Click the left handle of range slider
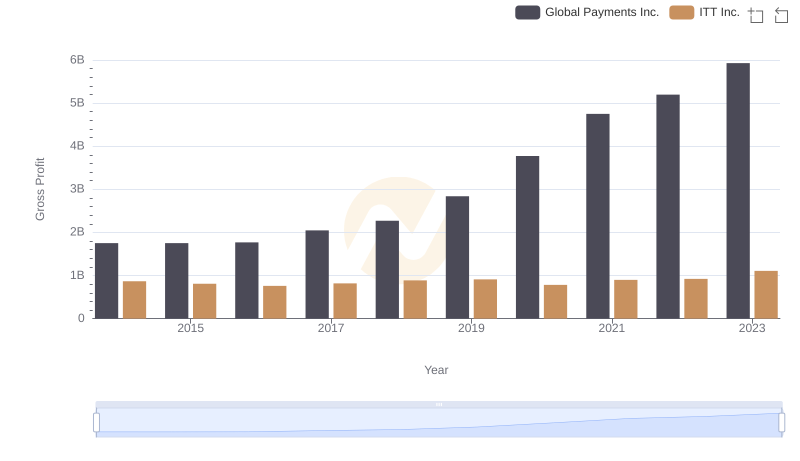 click(96, 423)
